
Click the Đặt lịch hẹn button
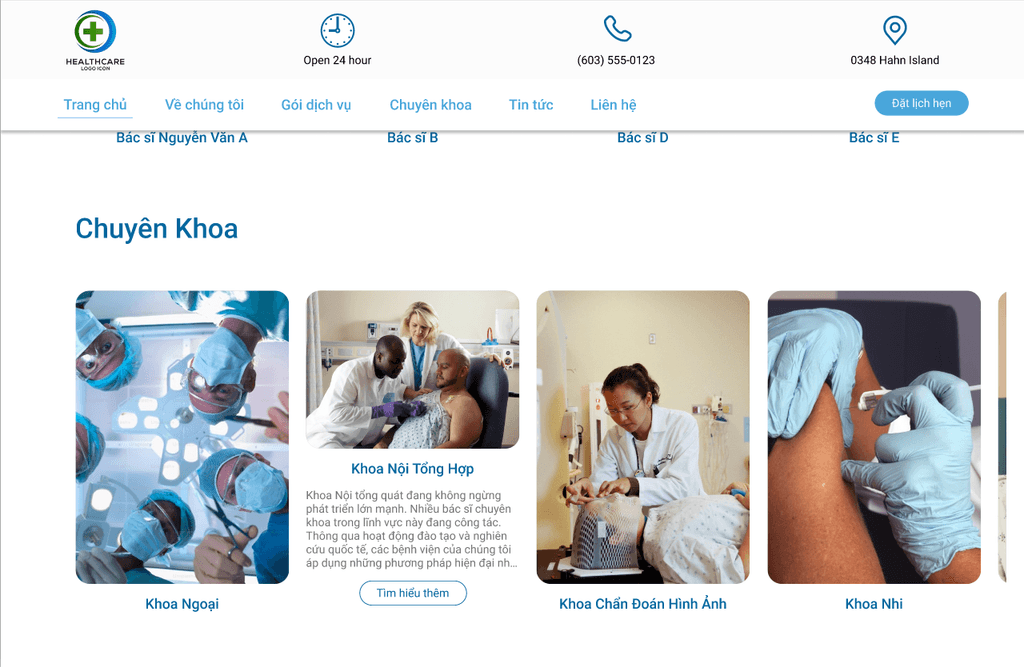coord(921,103)
